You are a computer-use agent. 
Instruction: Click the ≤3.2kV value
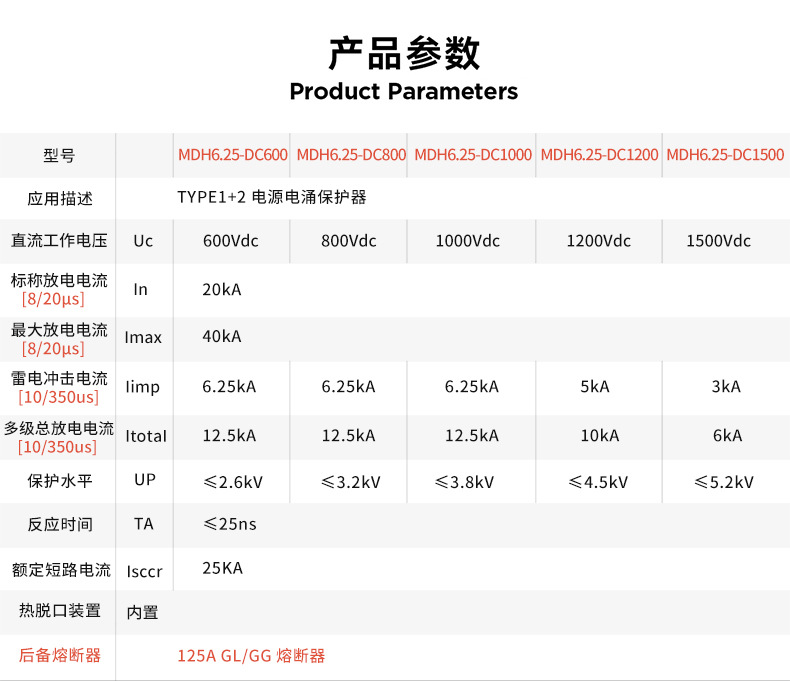pos(351,483)
